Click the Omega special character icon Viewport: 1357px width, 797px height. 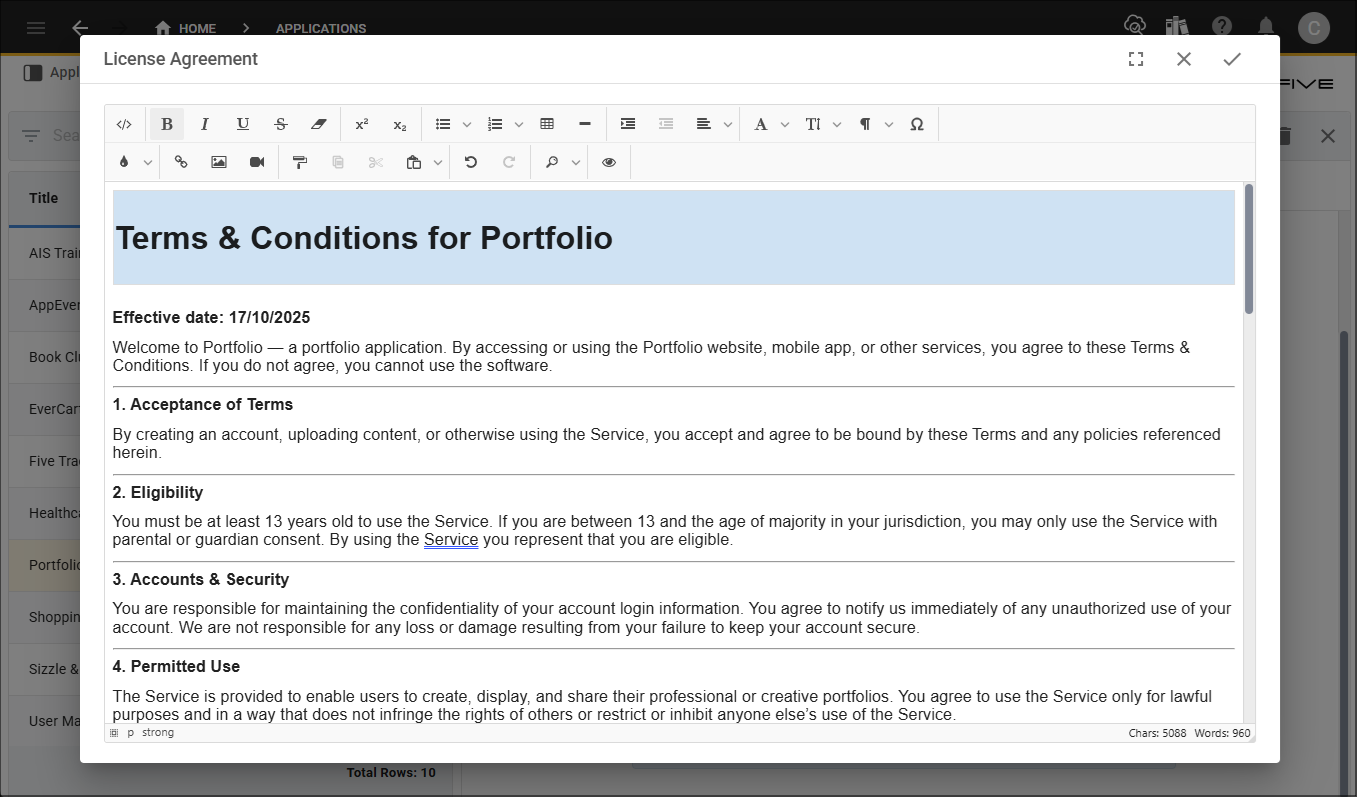point(917,124)
